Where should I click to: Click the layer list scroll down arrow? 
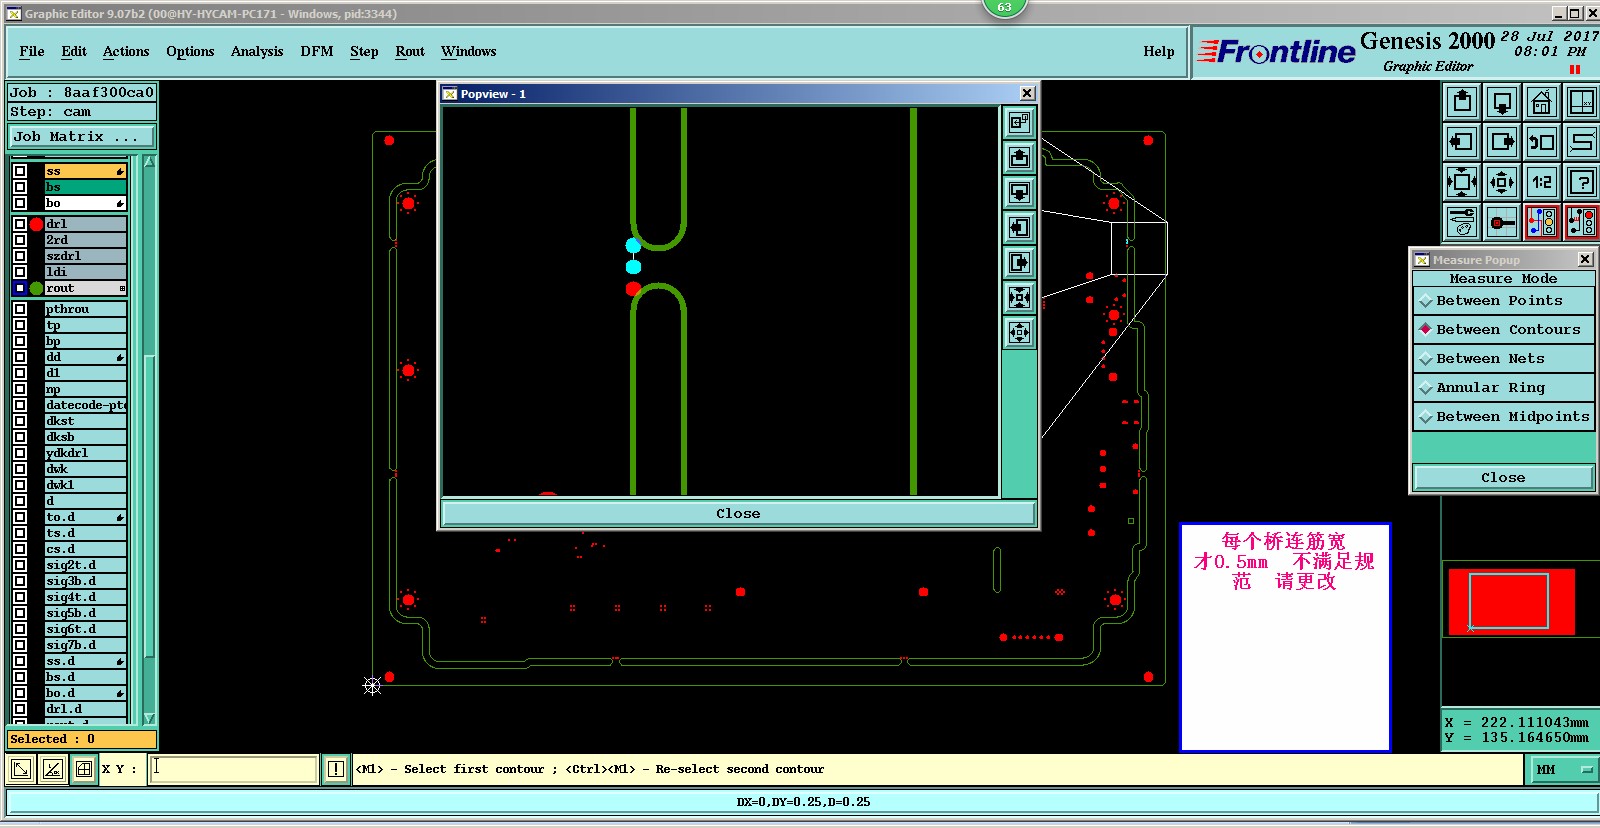[149, 718]
